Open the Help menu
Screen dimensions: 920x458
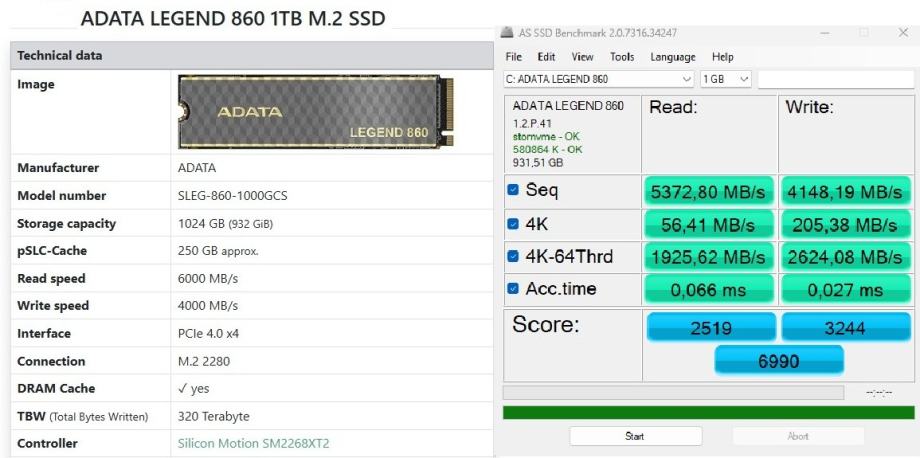click(x=723, y=57)
